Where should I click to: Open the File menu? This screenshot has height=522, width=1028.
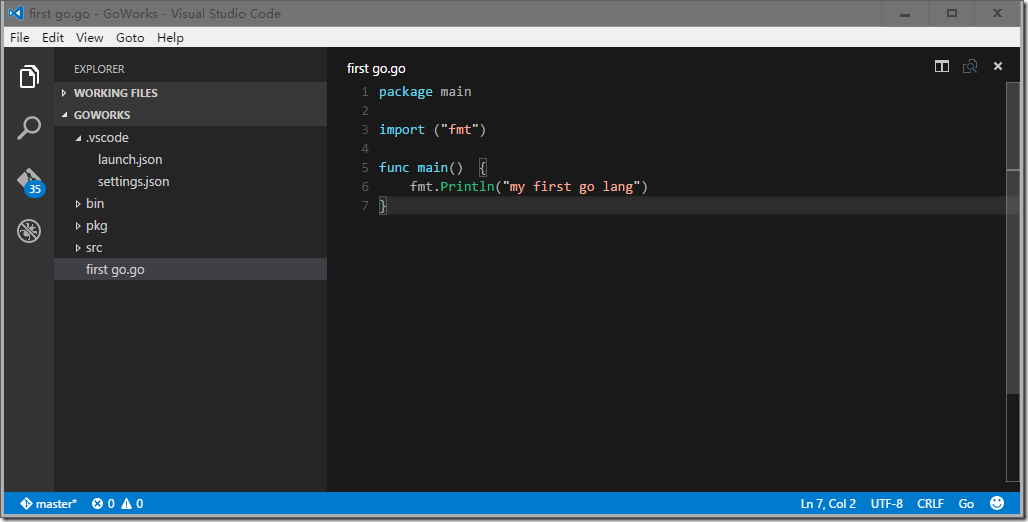click(x=19, y=38)
